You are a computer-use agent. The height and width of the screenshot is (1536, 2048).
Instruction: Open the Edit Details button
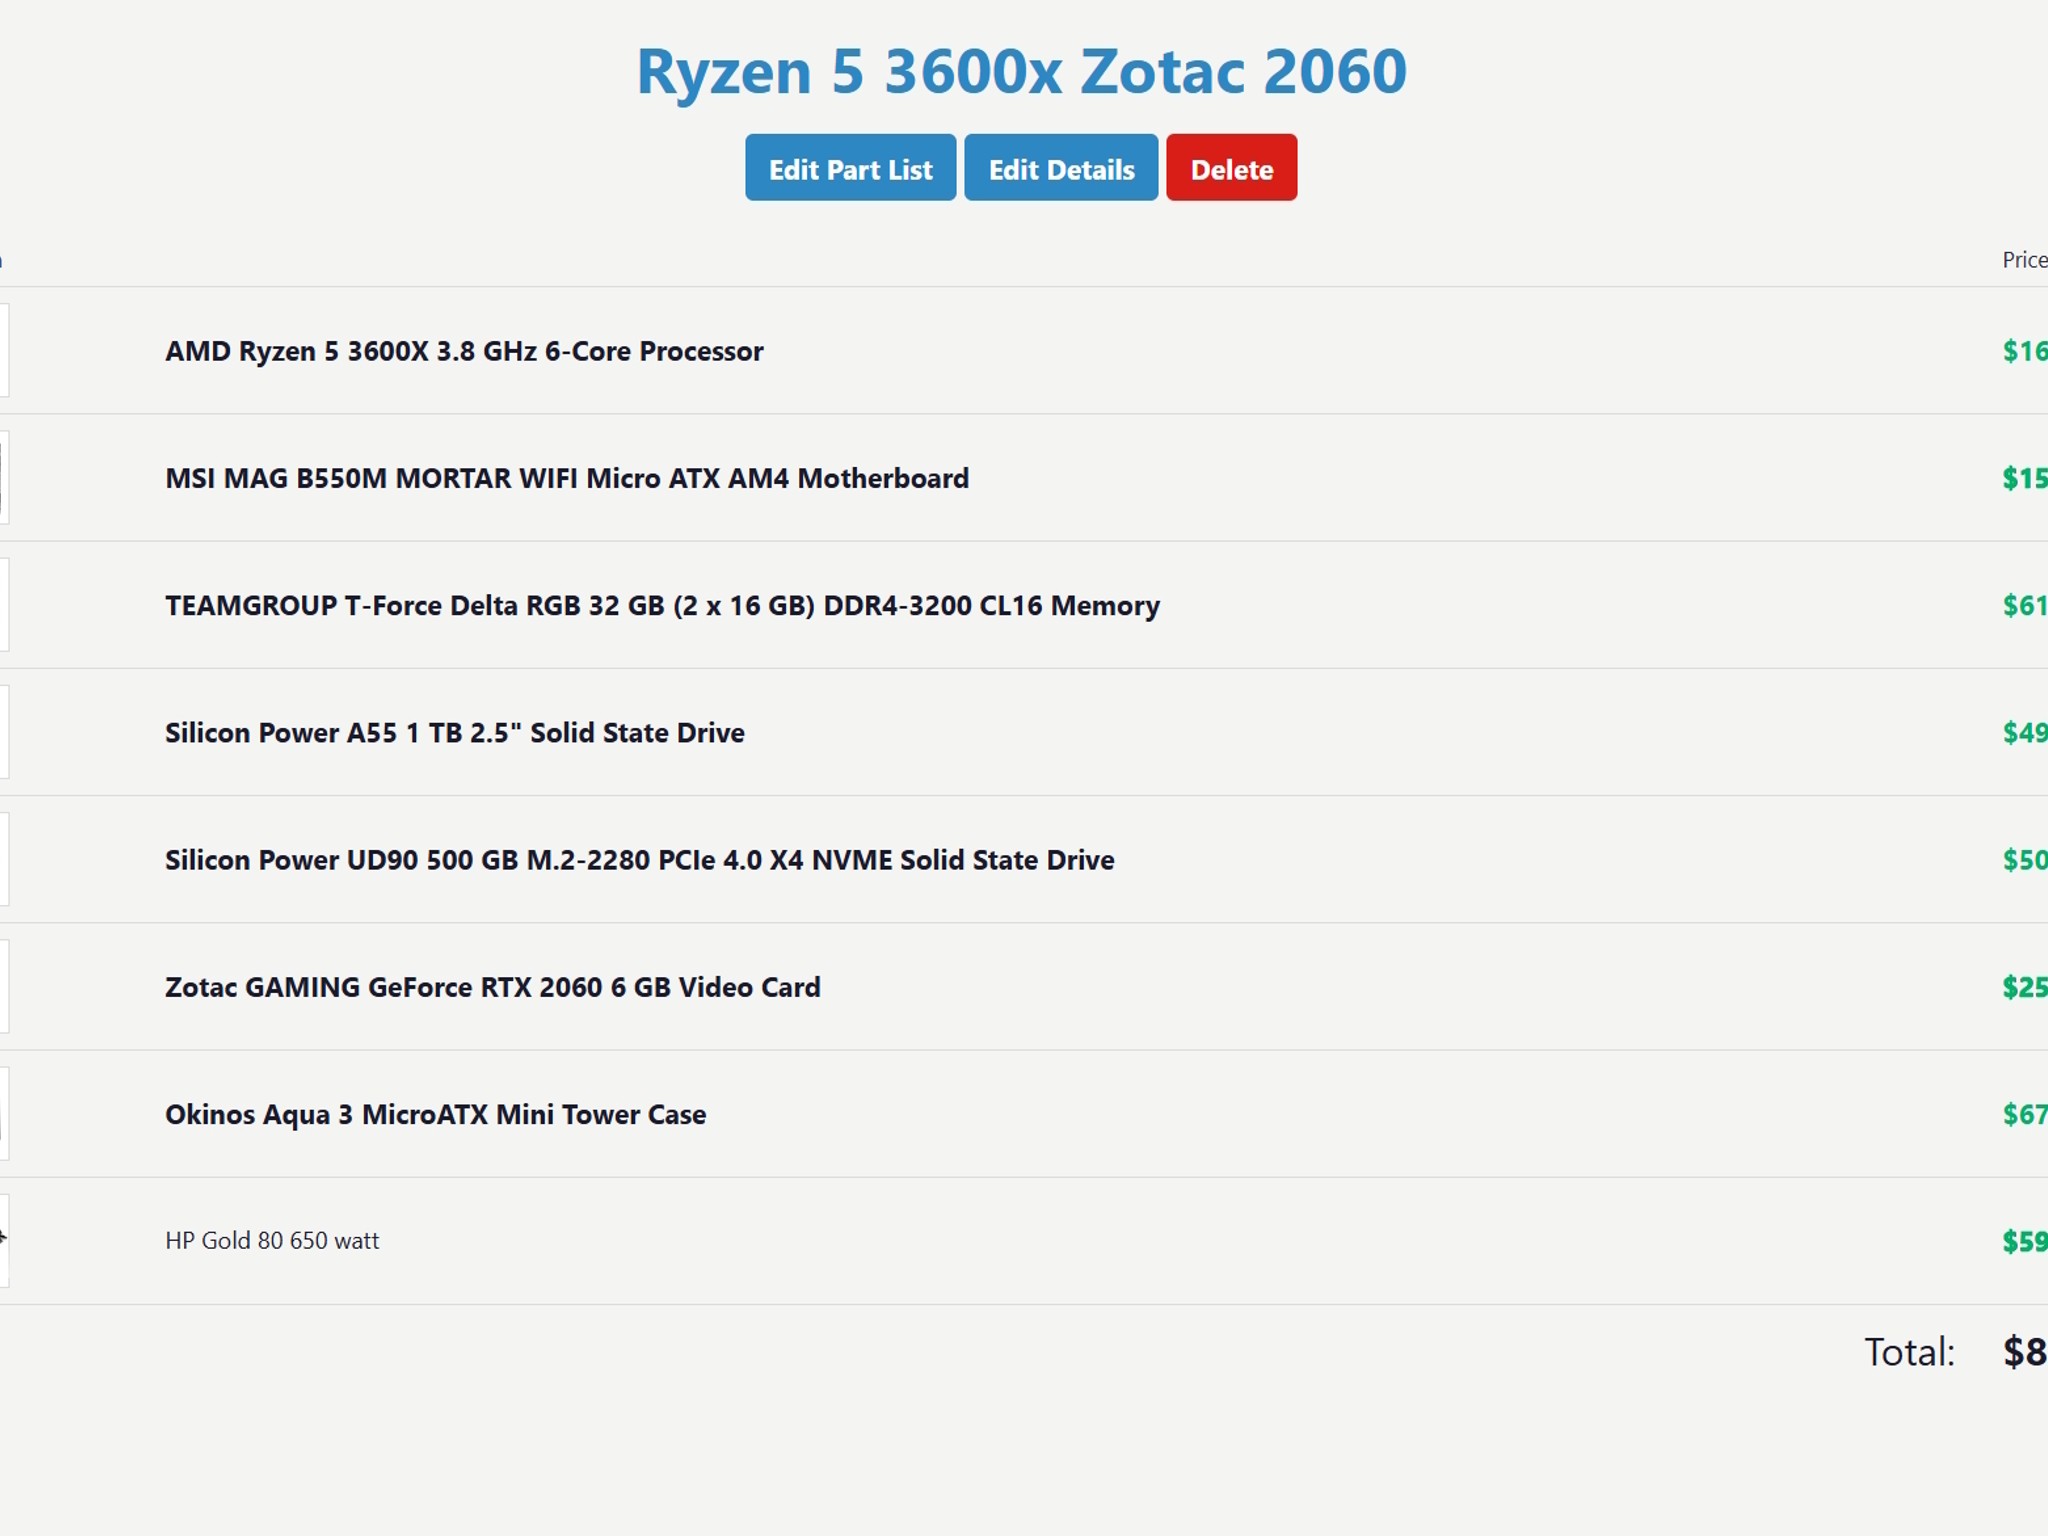pos(1061,168)
